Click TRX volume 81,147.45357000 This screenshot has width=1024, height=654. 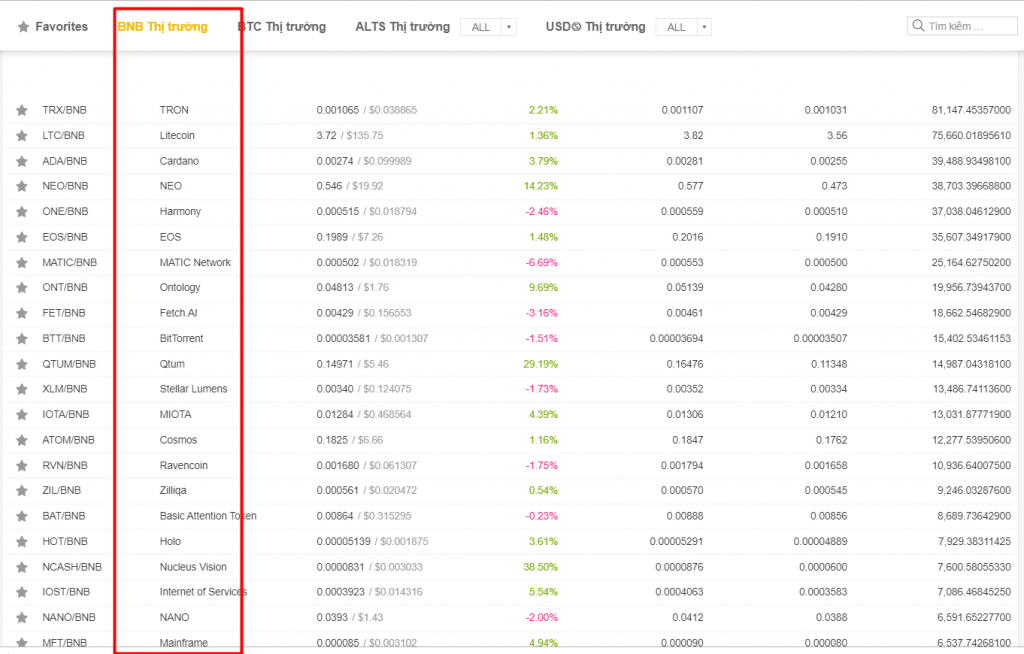[970, 110]
